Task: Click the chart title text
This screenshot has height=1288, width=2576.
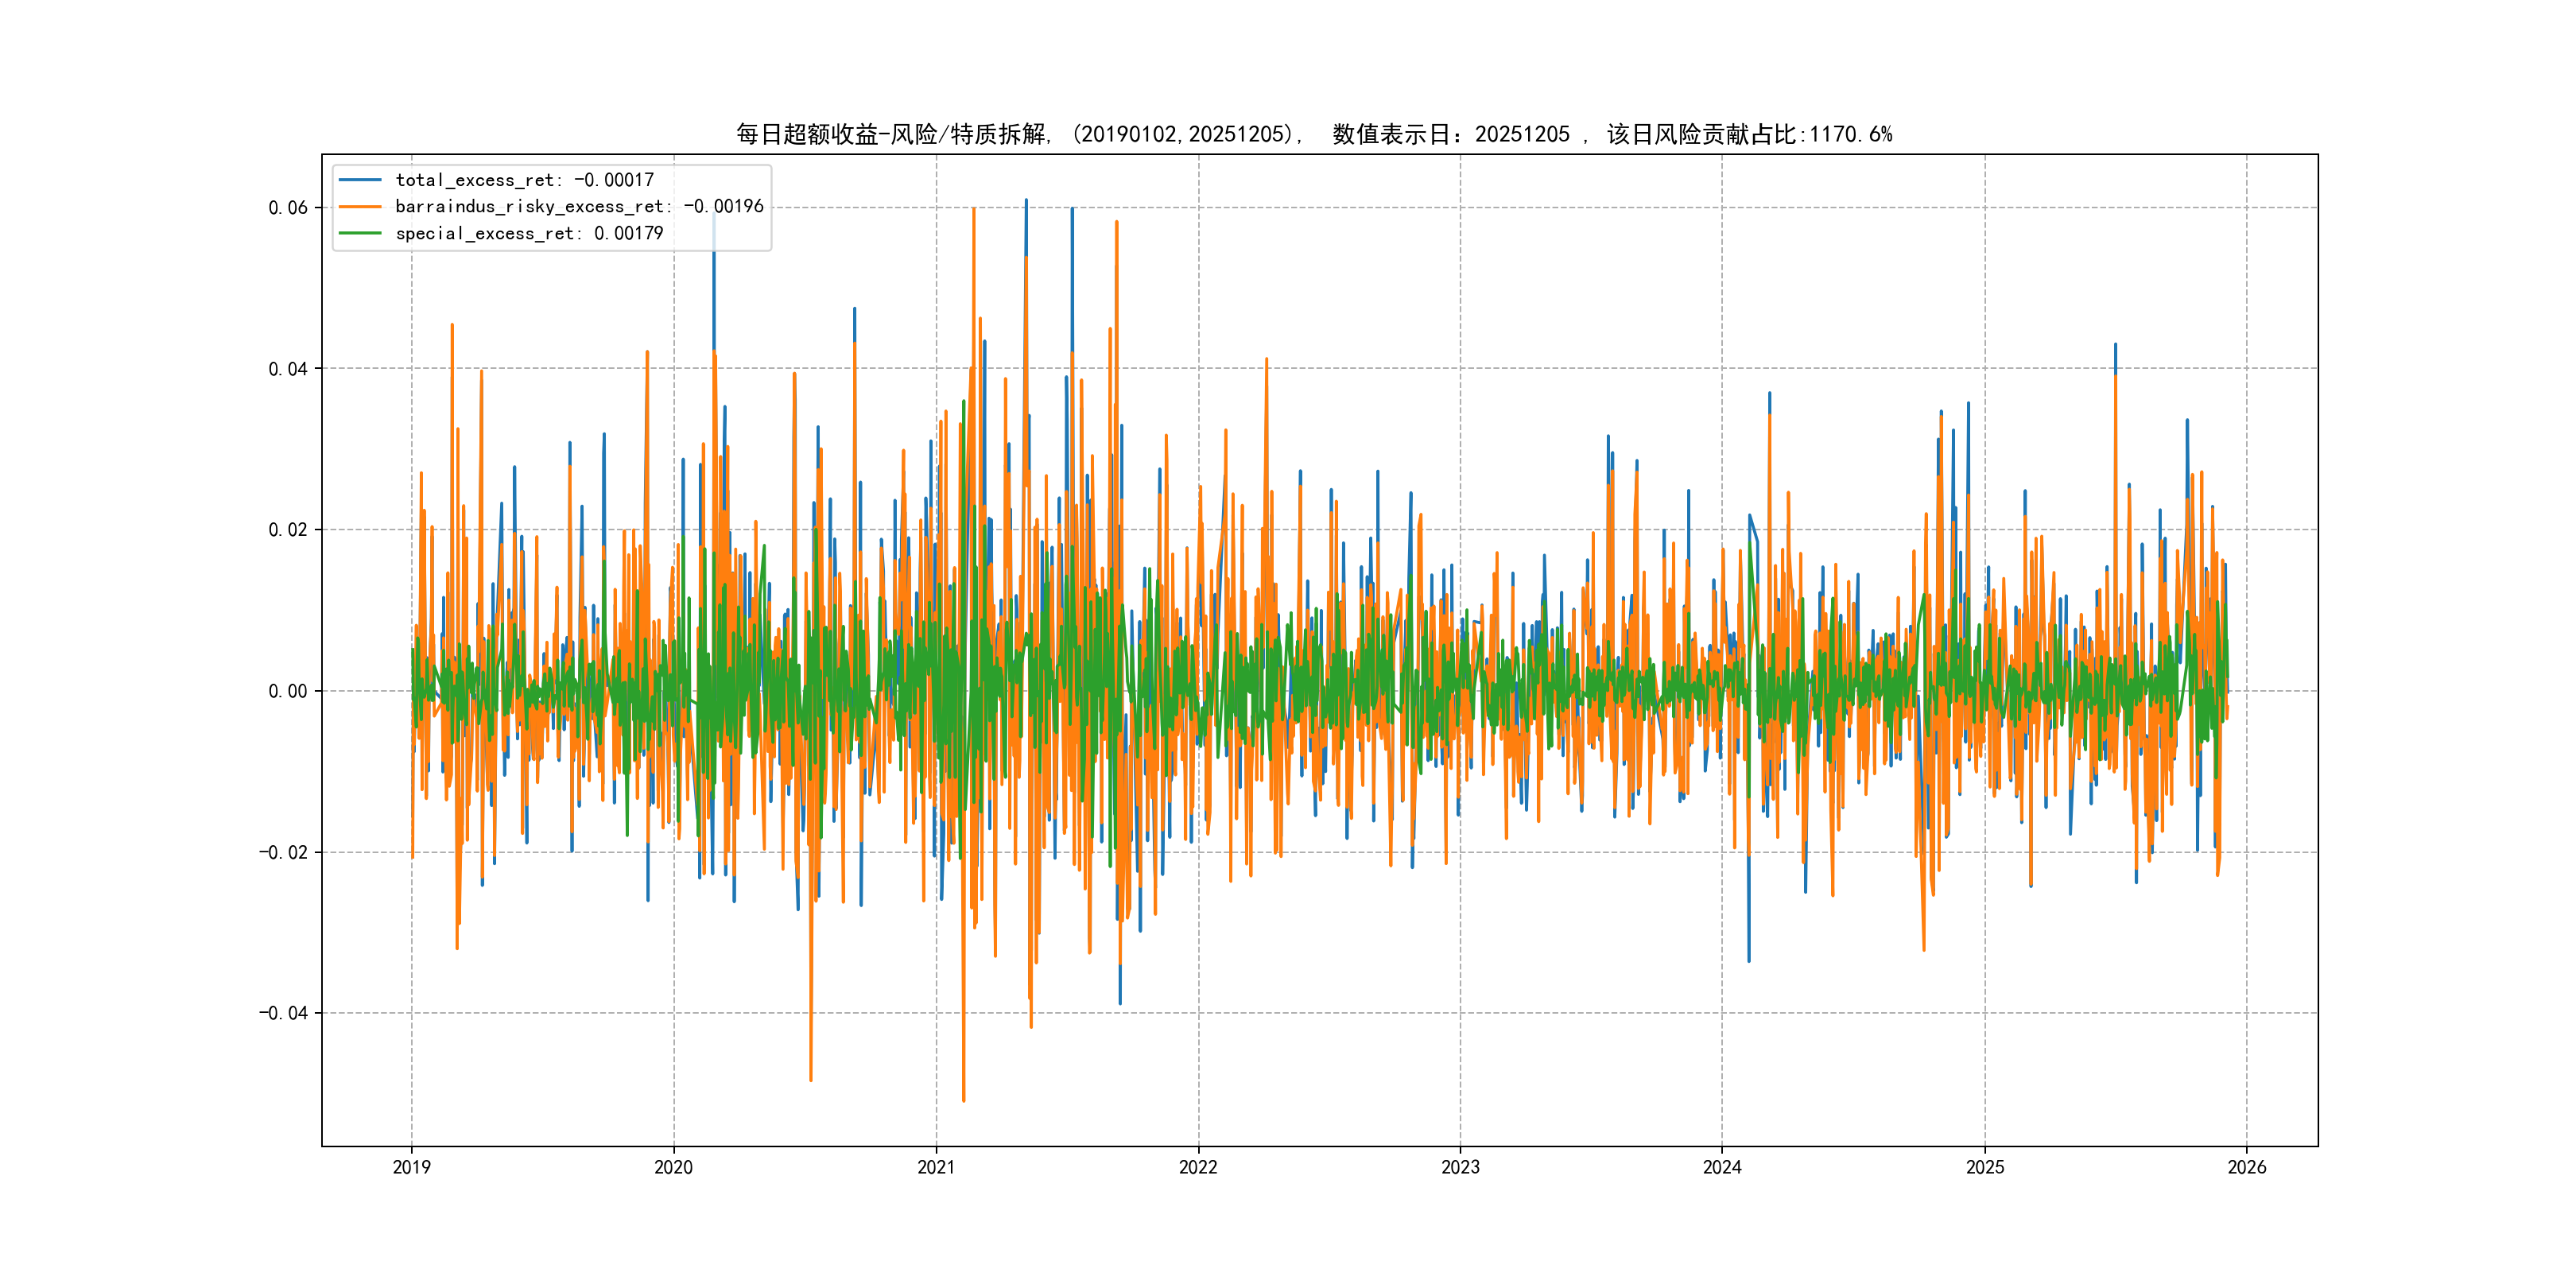Action: 1314,134
